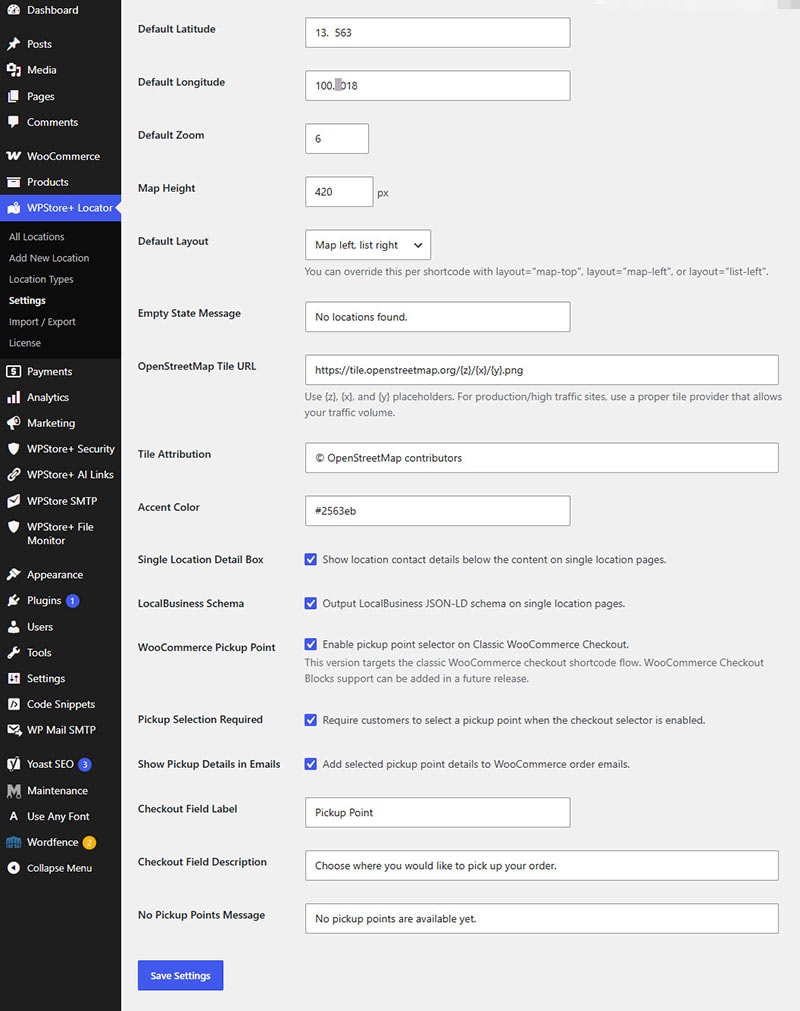Viewport: 800px width, 1011px height.
Task: Disable the WooCommerce Pickup Point checkbox
Action: pyautogui.click(x=311, y=644)
